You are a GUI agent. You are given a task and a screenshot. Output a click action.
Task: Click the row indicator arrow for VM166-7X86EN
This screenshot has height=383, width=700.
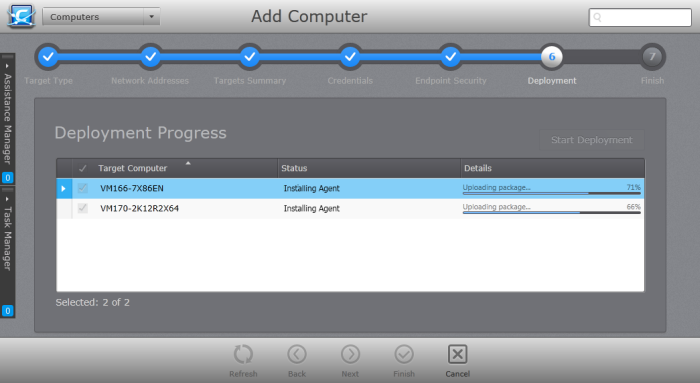(63, 188)
